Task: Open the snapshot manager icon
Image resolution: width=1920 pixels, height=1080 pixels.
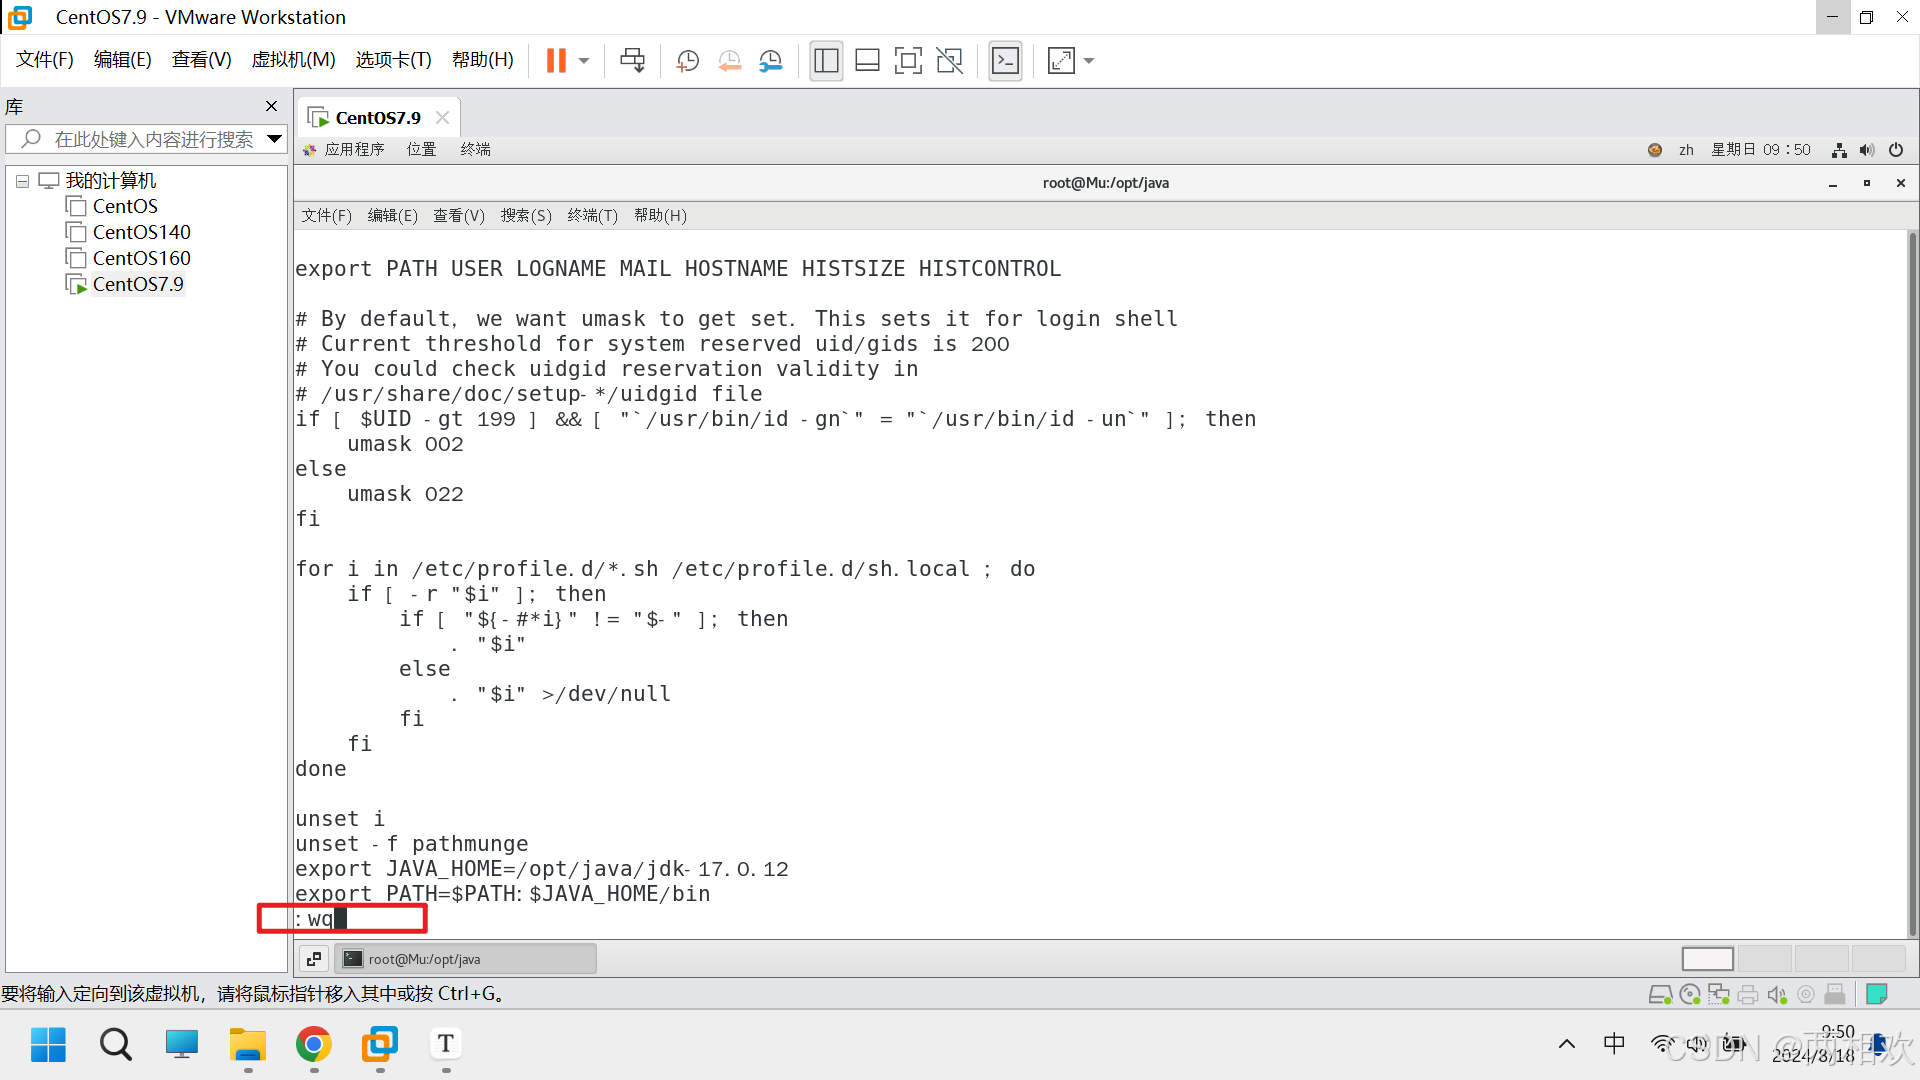Action: click(x=770, y=61)
